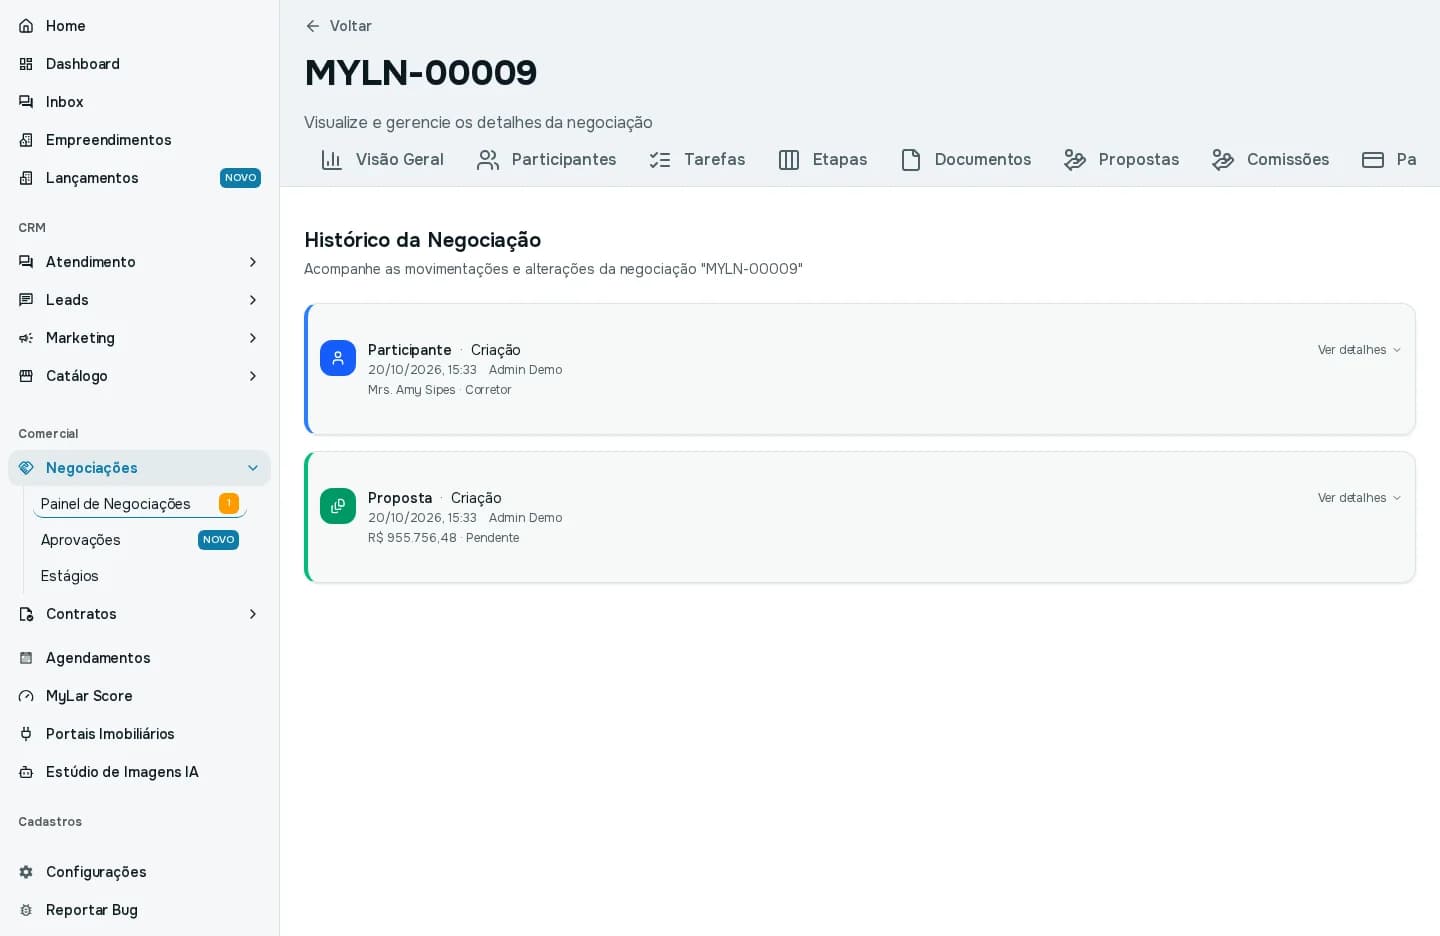
Task: Open the Comissões tab
Action: click(x=1270, y=160)
